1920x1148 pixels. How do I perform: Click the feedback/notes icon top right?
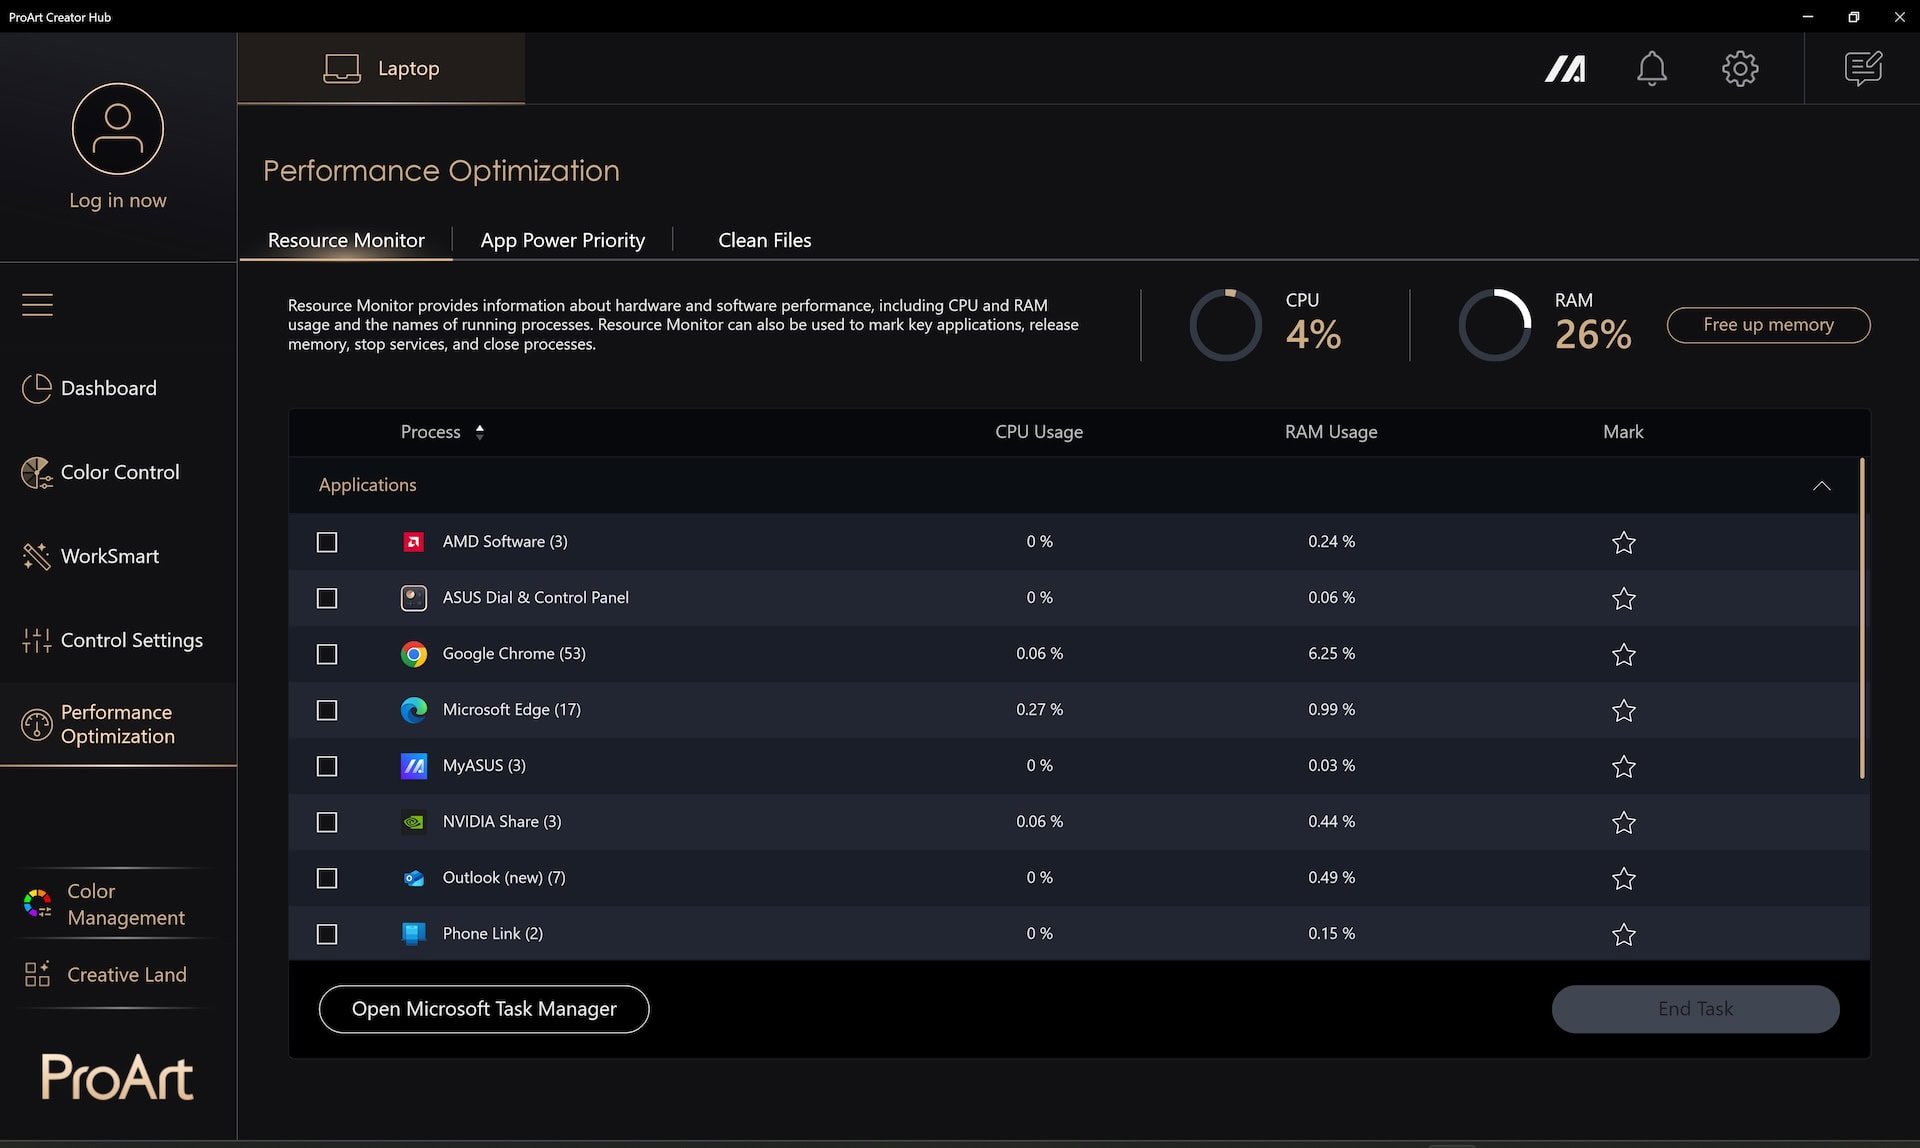(1863, 68)
